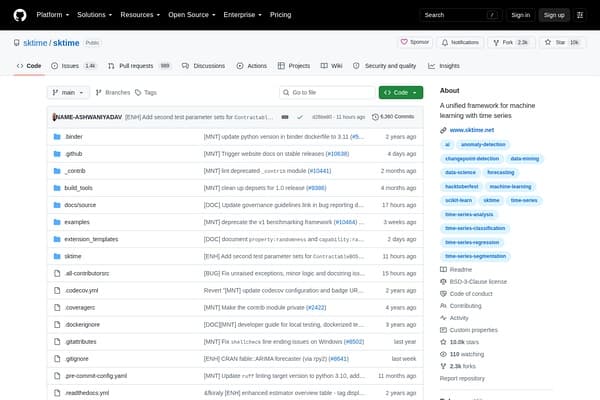This screenshot has width=600, height=400.
Task: Expand the Solutions menu
Action: [95, 15]
